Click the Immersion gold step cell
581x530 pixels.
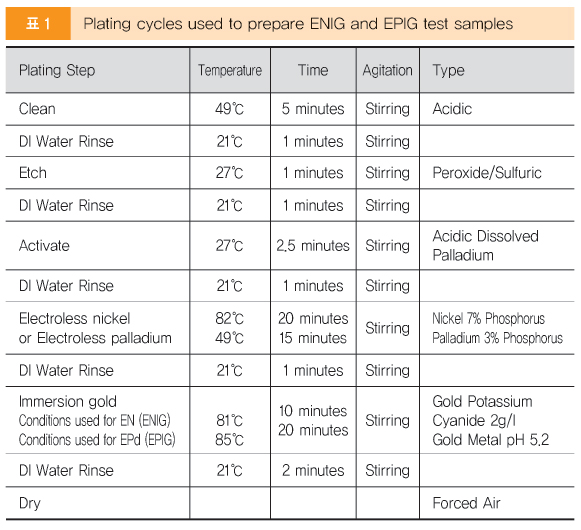pos(97,420)
